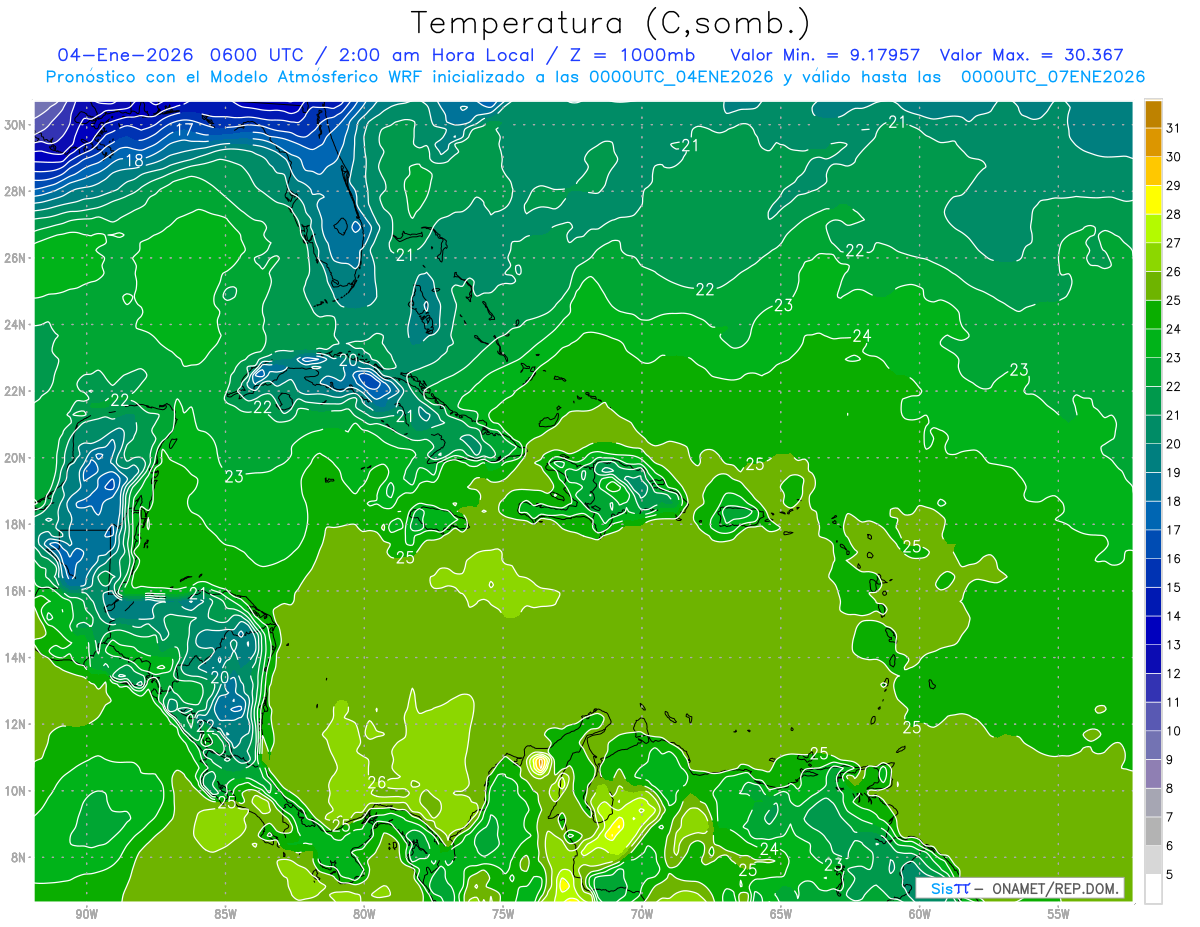The height and width of the screenshot is (927, 1200).
Task: Click the "24N" latitude axis label
Action: (16, 325)
